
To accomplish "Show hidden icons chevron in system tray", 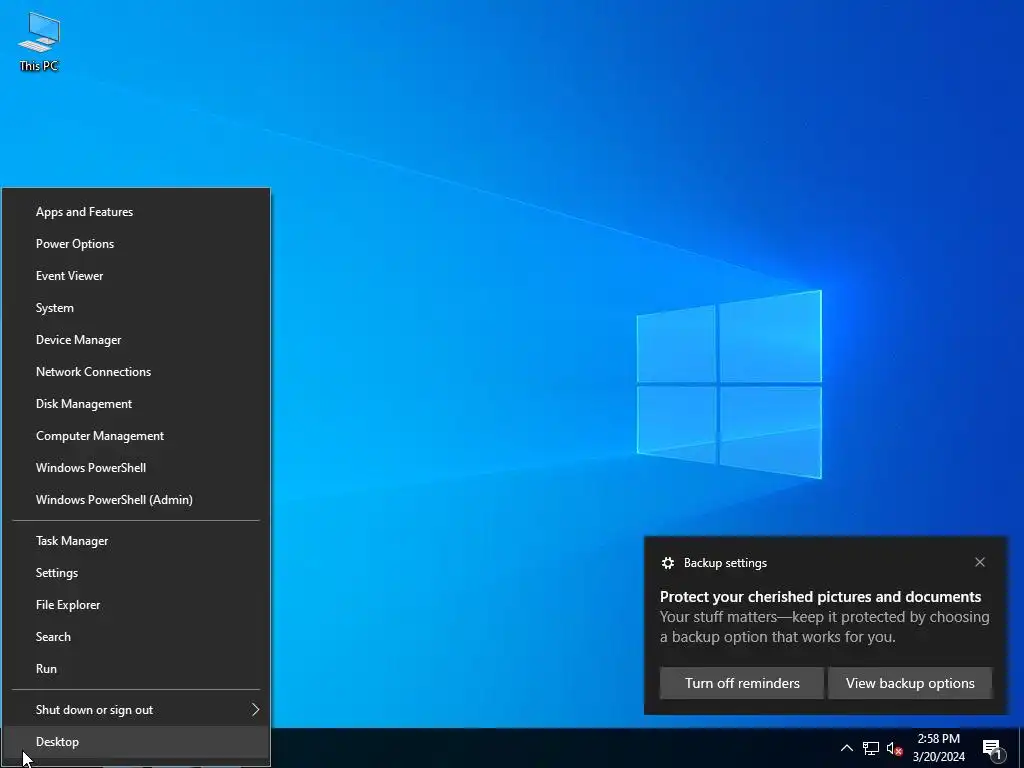I will pyautogui.click(x=846, y=748).
